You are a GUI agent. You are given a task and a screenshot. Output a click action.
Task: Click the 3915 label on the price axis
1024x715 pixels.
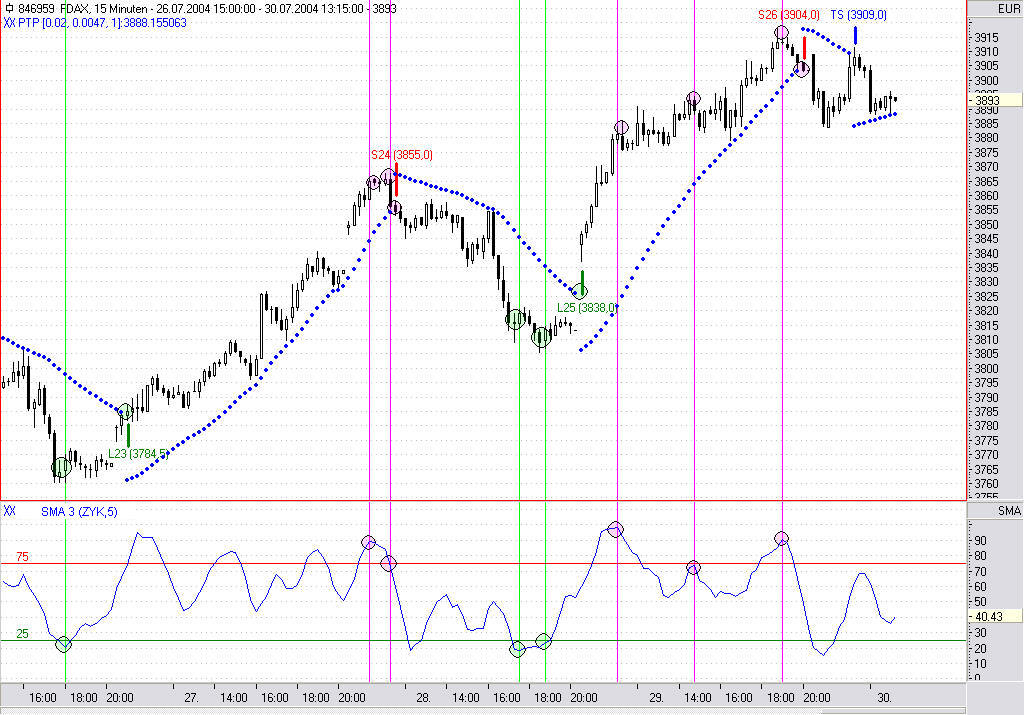pyautogui.click(x=986, y=37)
